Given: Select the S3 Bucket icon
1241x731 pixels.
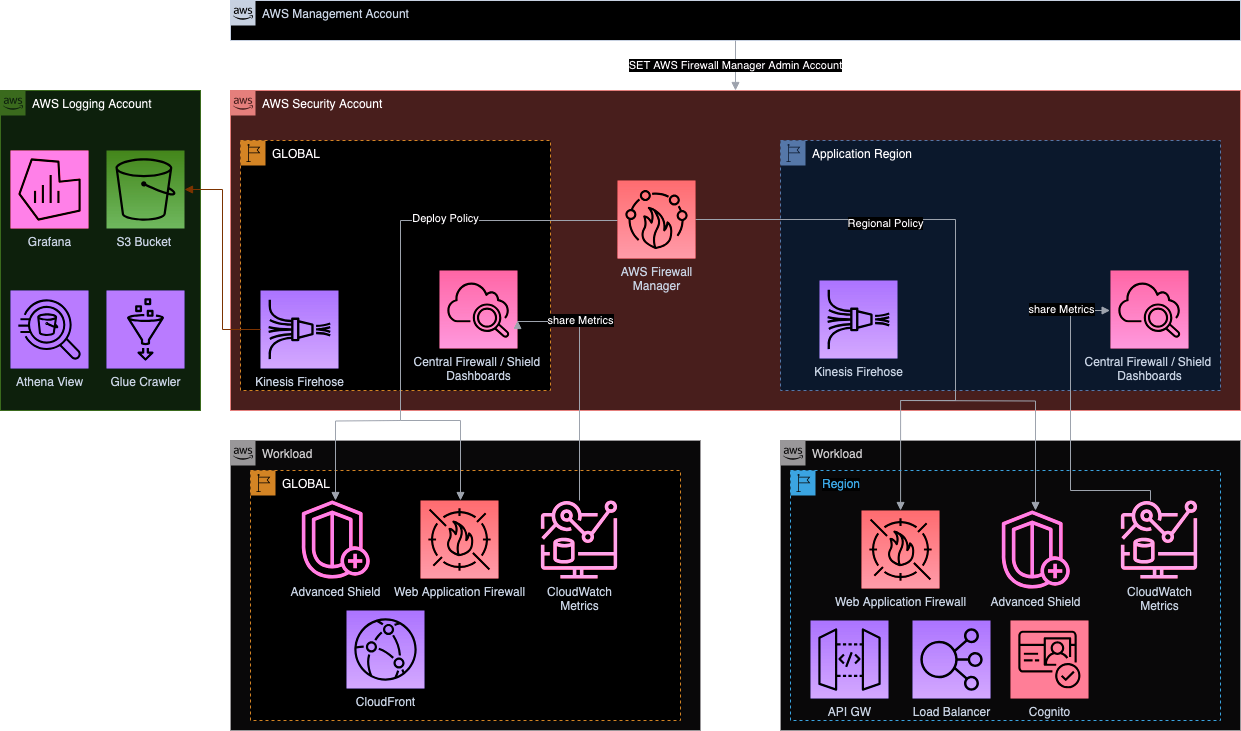Looking at the screenshot, I should click(x=146, y=190).
